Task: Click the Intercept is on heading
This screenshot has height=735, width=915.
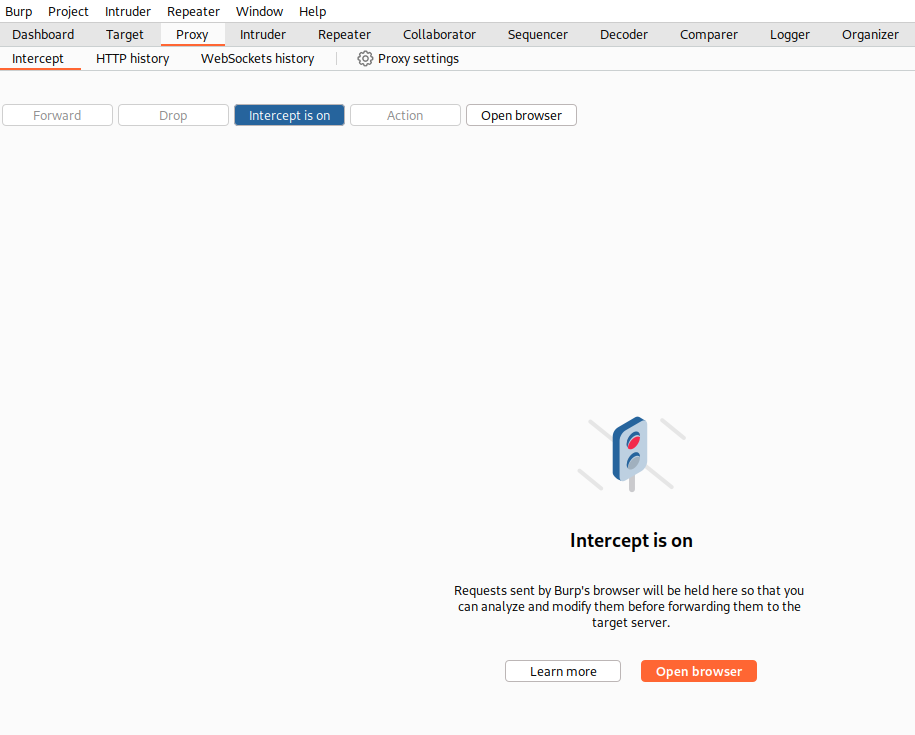Action: coord(631,541)
